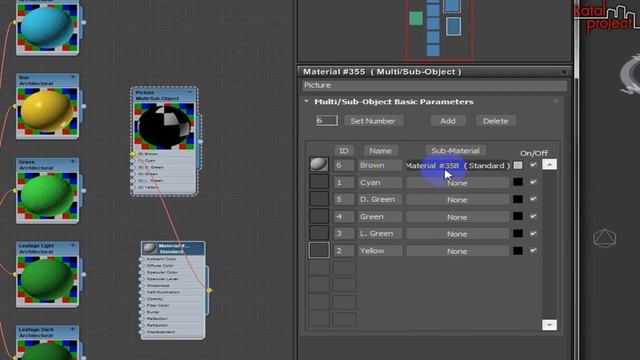Viewport: 640px width, 360px height.
Task: Toggle the On/Off checkbox for Green
Action: tap(533, 216)
